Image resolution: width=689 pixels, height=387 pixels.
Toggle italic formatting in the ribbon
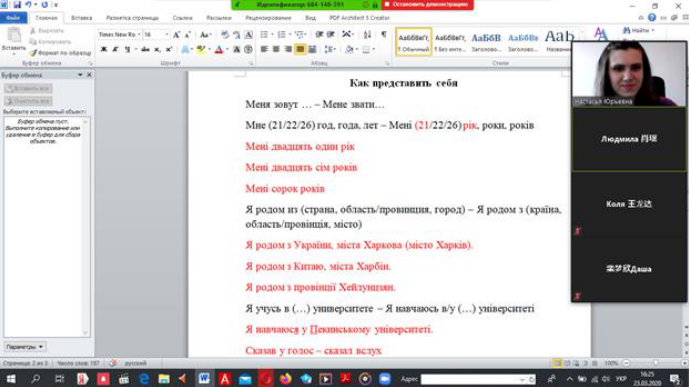115,49
